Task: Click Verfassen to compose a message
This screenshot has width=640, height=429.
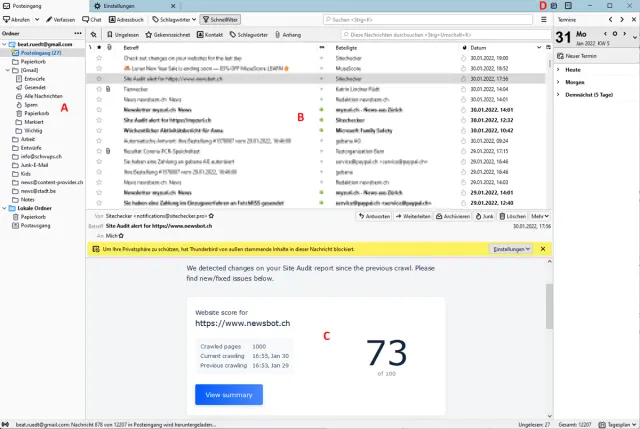Action: point(60,20)
